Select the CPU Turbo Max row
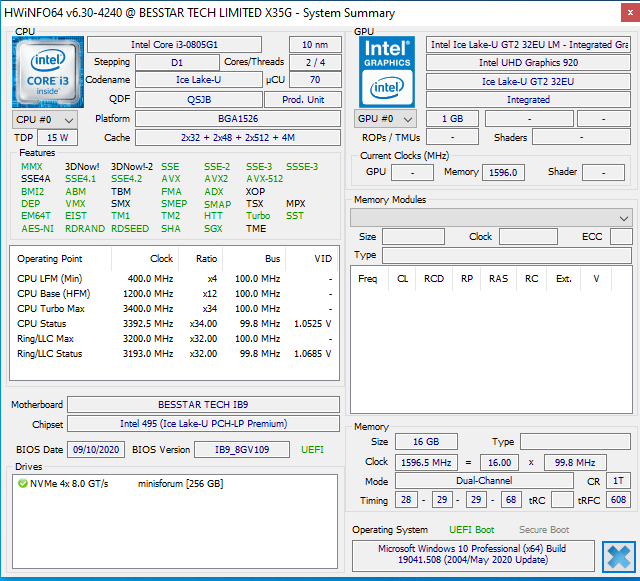This screenshot has height=581, width=640. pos(174,309)
